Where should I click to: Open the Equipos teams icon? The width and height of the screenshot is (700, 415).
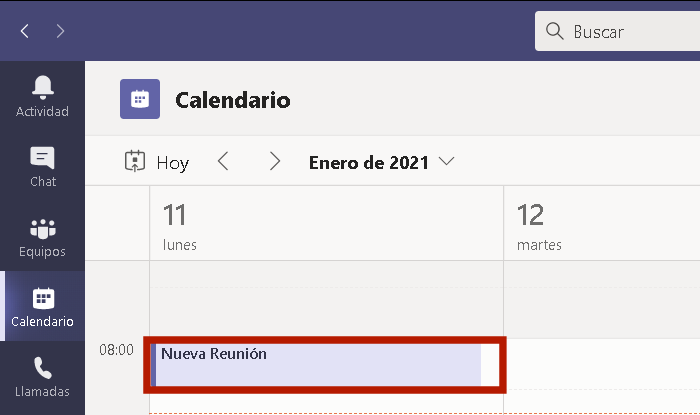coord(42,228)
